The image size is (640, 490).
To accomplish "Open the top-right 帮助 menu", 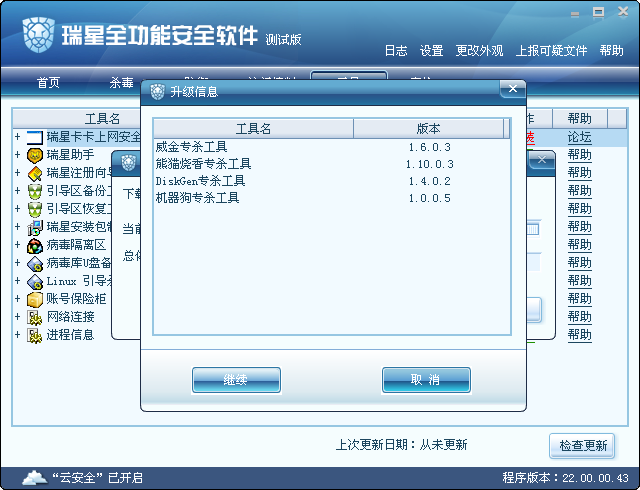I will (x=611, y=51).
